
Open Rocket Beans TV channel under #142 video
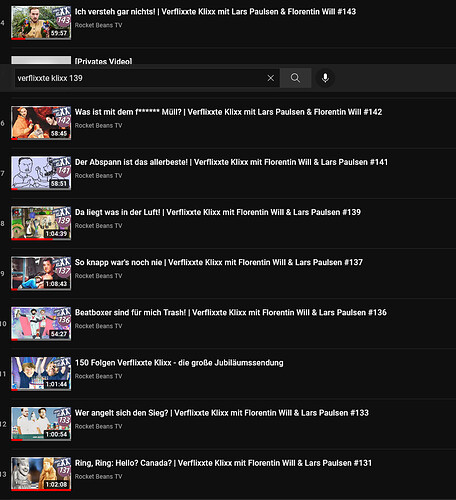pyautogui.click(x=98, y=126)
